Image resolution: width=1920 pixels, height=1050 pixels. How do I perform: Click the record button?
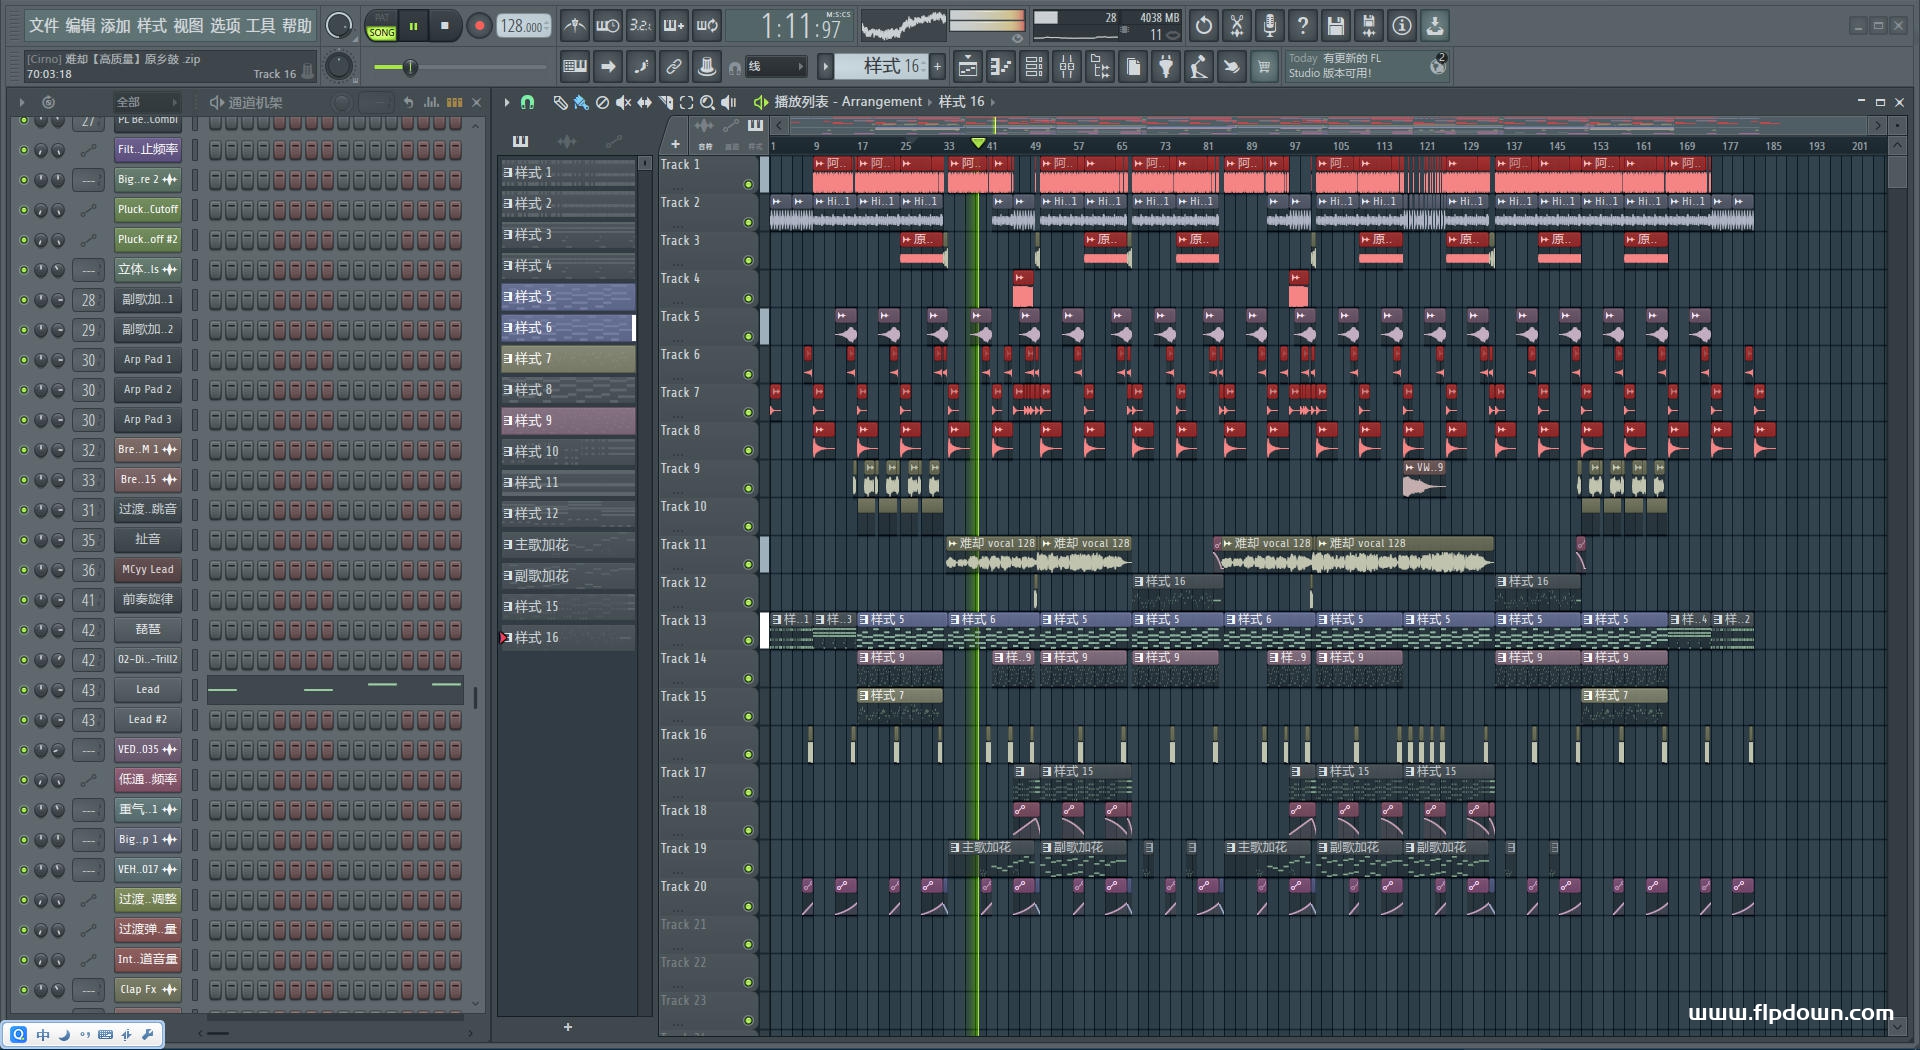click(x=479, y=26)
